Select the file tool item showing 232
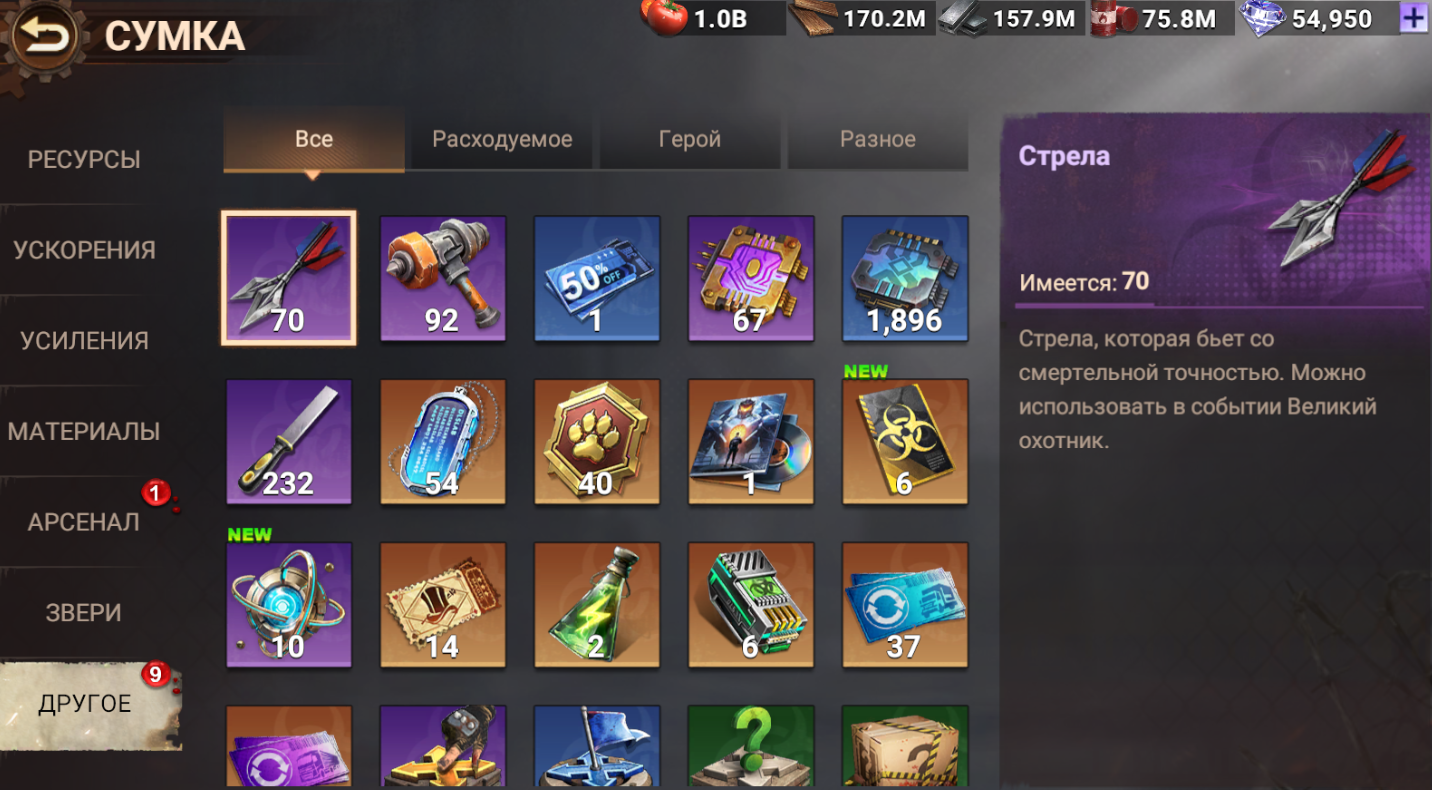The height and width of the screenshot is (790, 1432). tap(289, 441)
